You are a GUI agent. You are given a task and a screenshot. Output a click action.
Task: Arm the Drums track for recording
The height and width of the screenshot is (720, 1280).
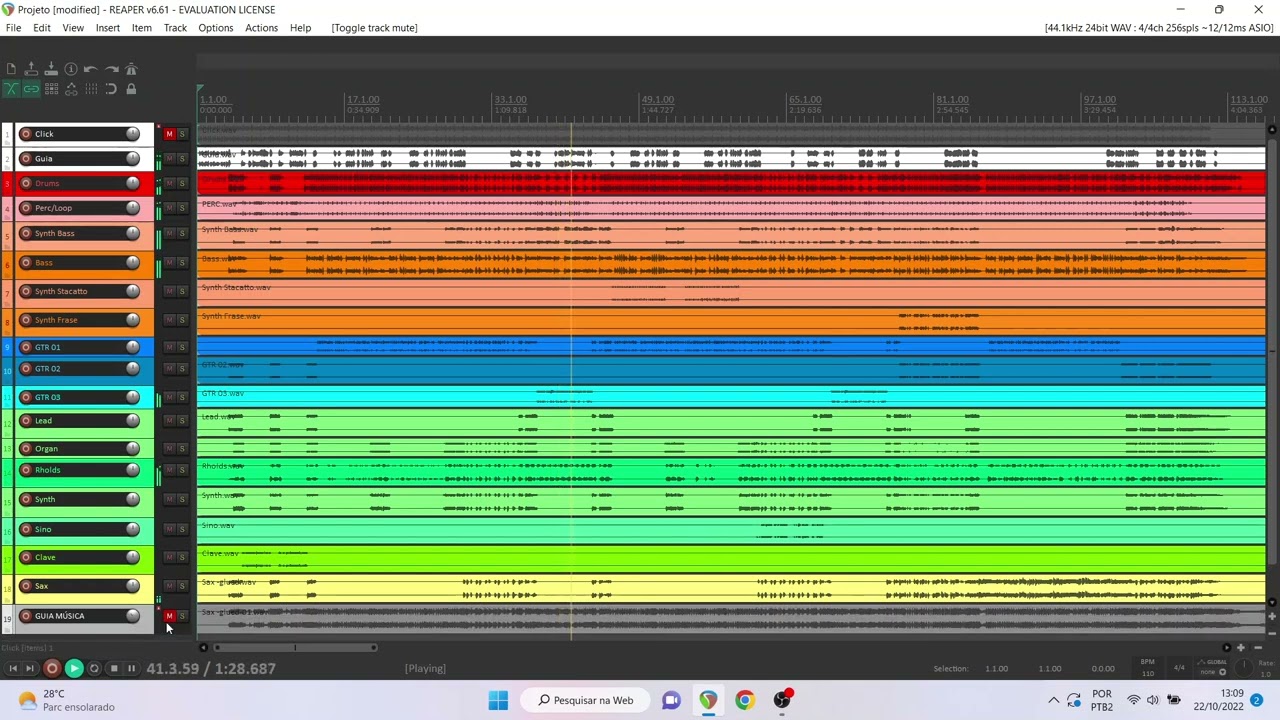pyautogui.click(x=26, y=183)
